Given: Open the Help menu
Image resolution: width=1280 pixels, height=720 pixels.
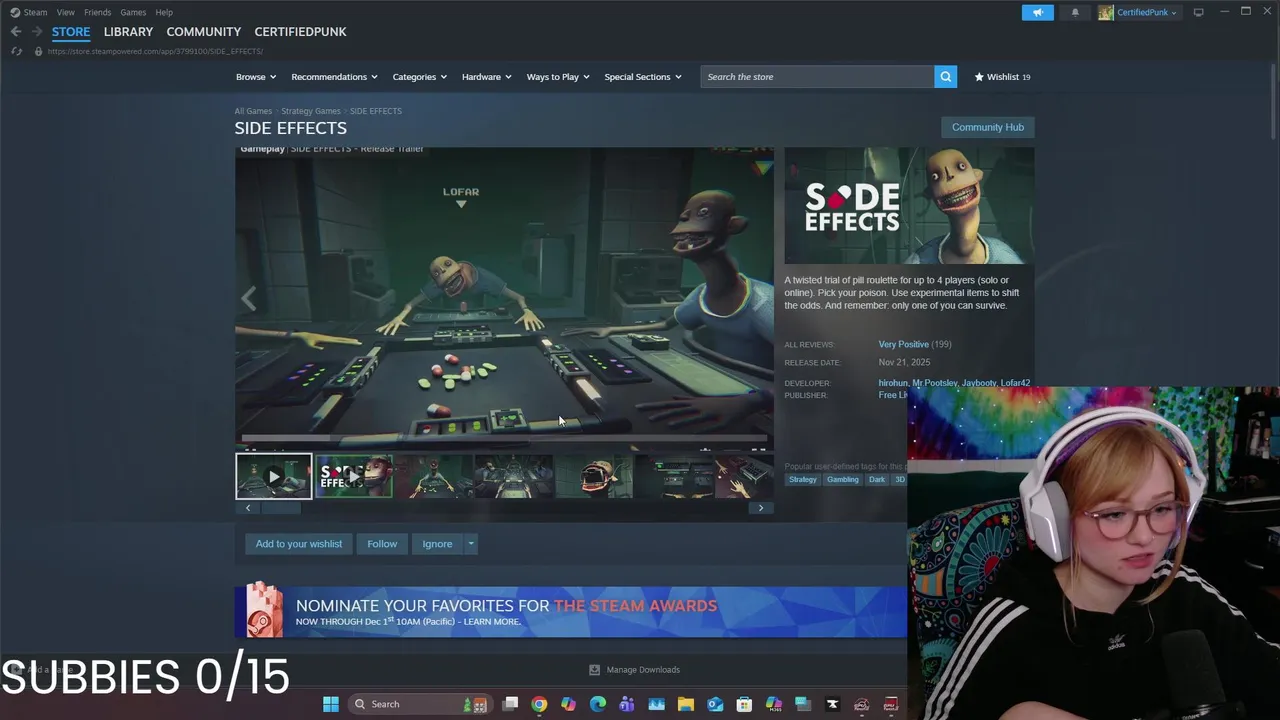Looking at the screenshot, I should (x=164, y=12).
